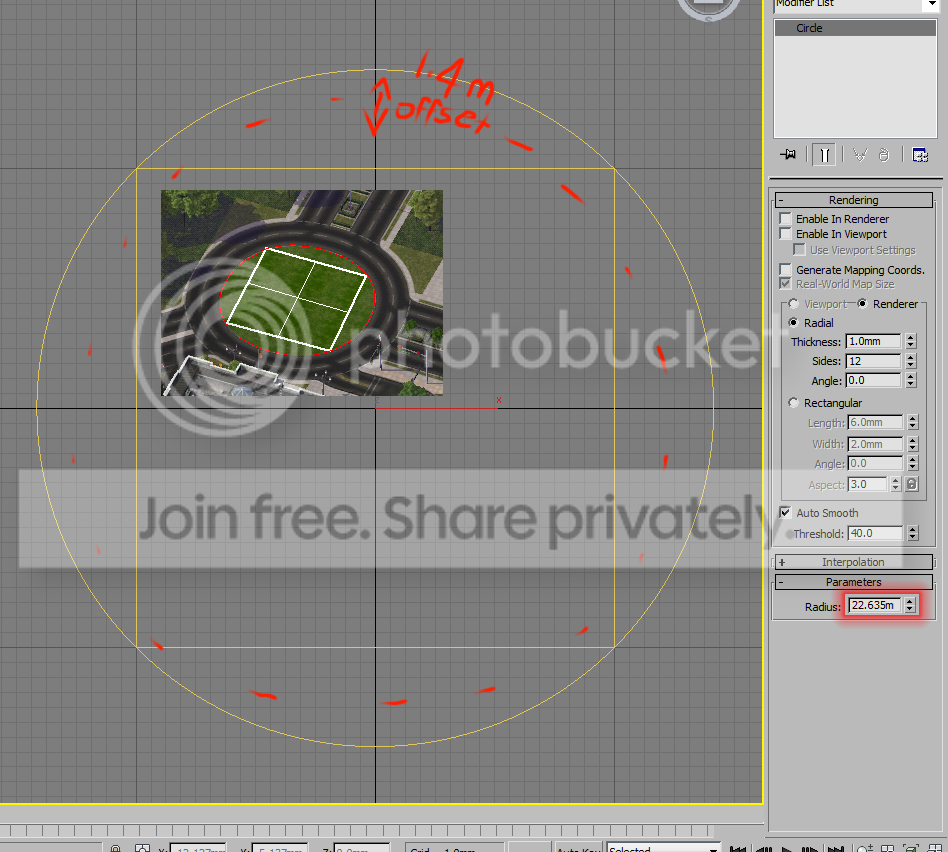Adjust the Threshold spinner arrows
This screenshot has width=948, height=852.
(913, 533)
